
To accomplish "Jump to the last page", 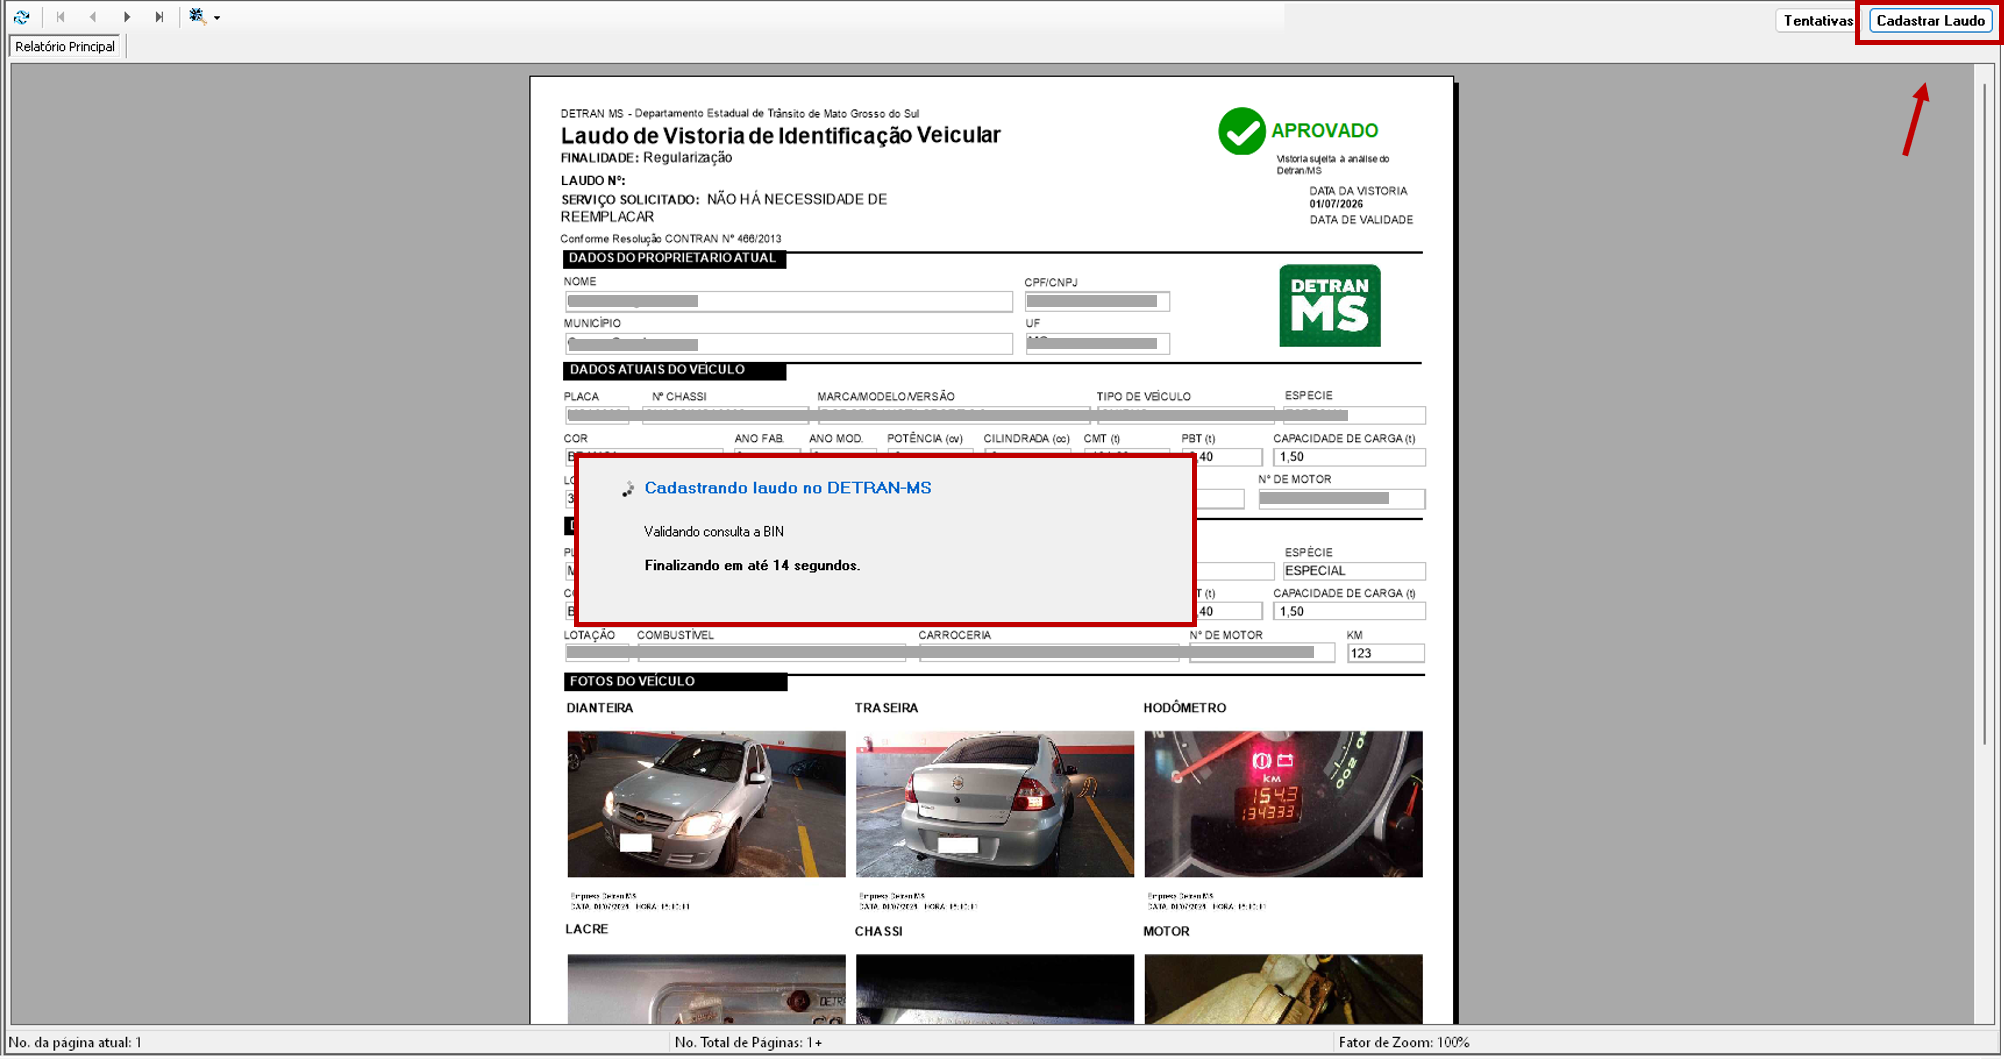I will (159, 17).
